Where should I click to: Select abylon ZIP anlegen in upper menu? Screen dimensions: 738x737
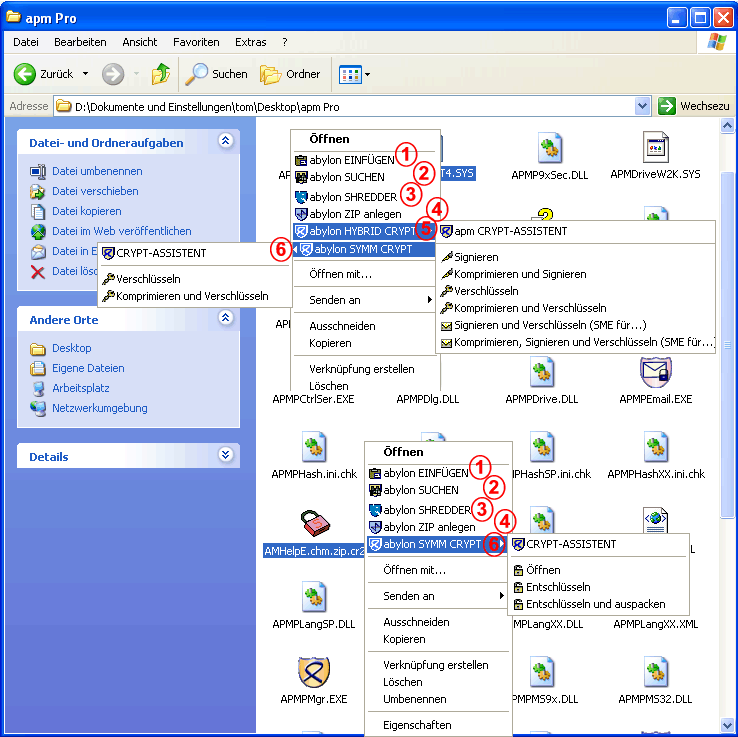(x=355, y=214)
